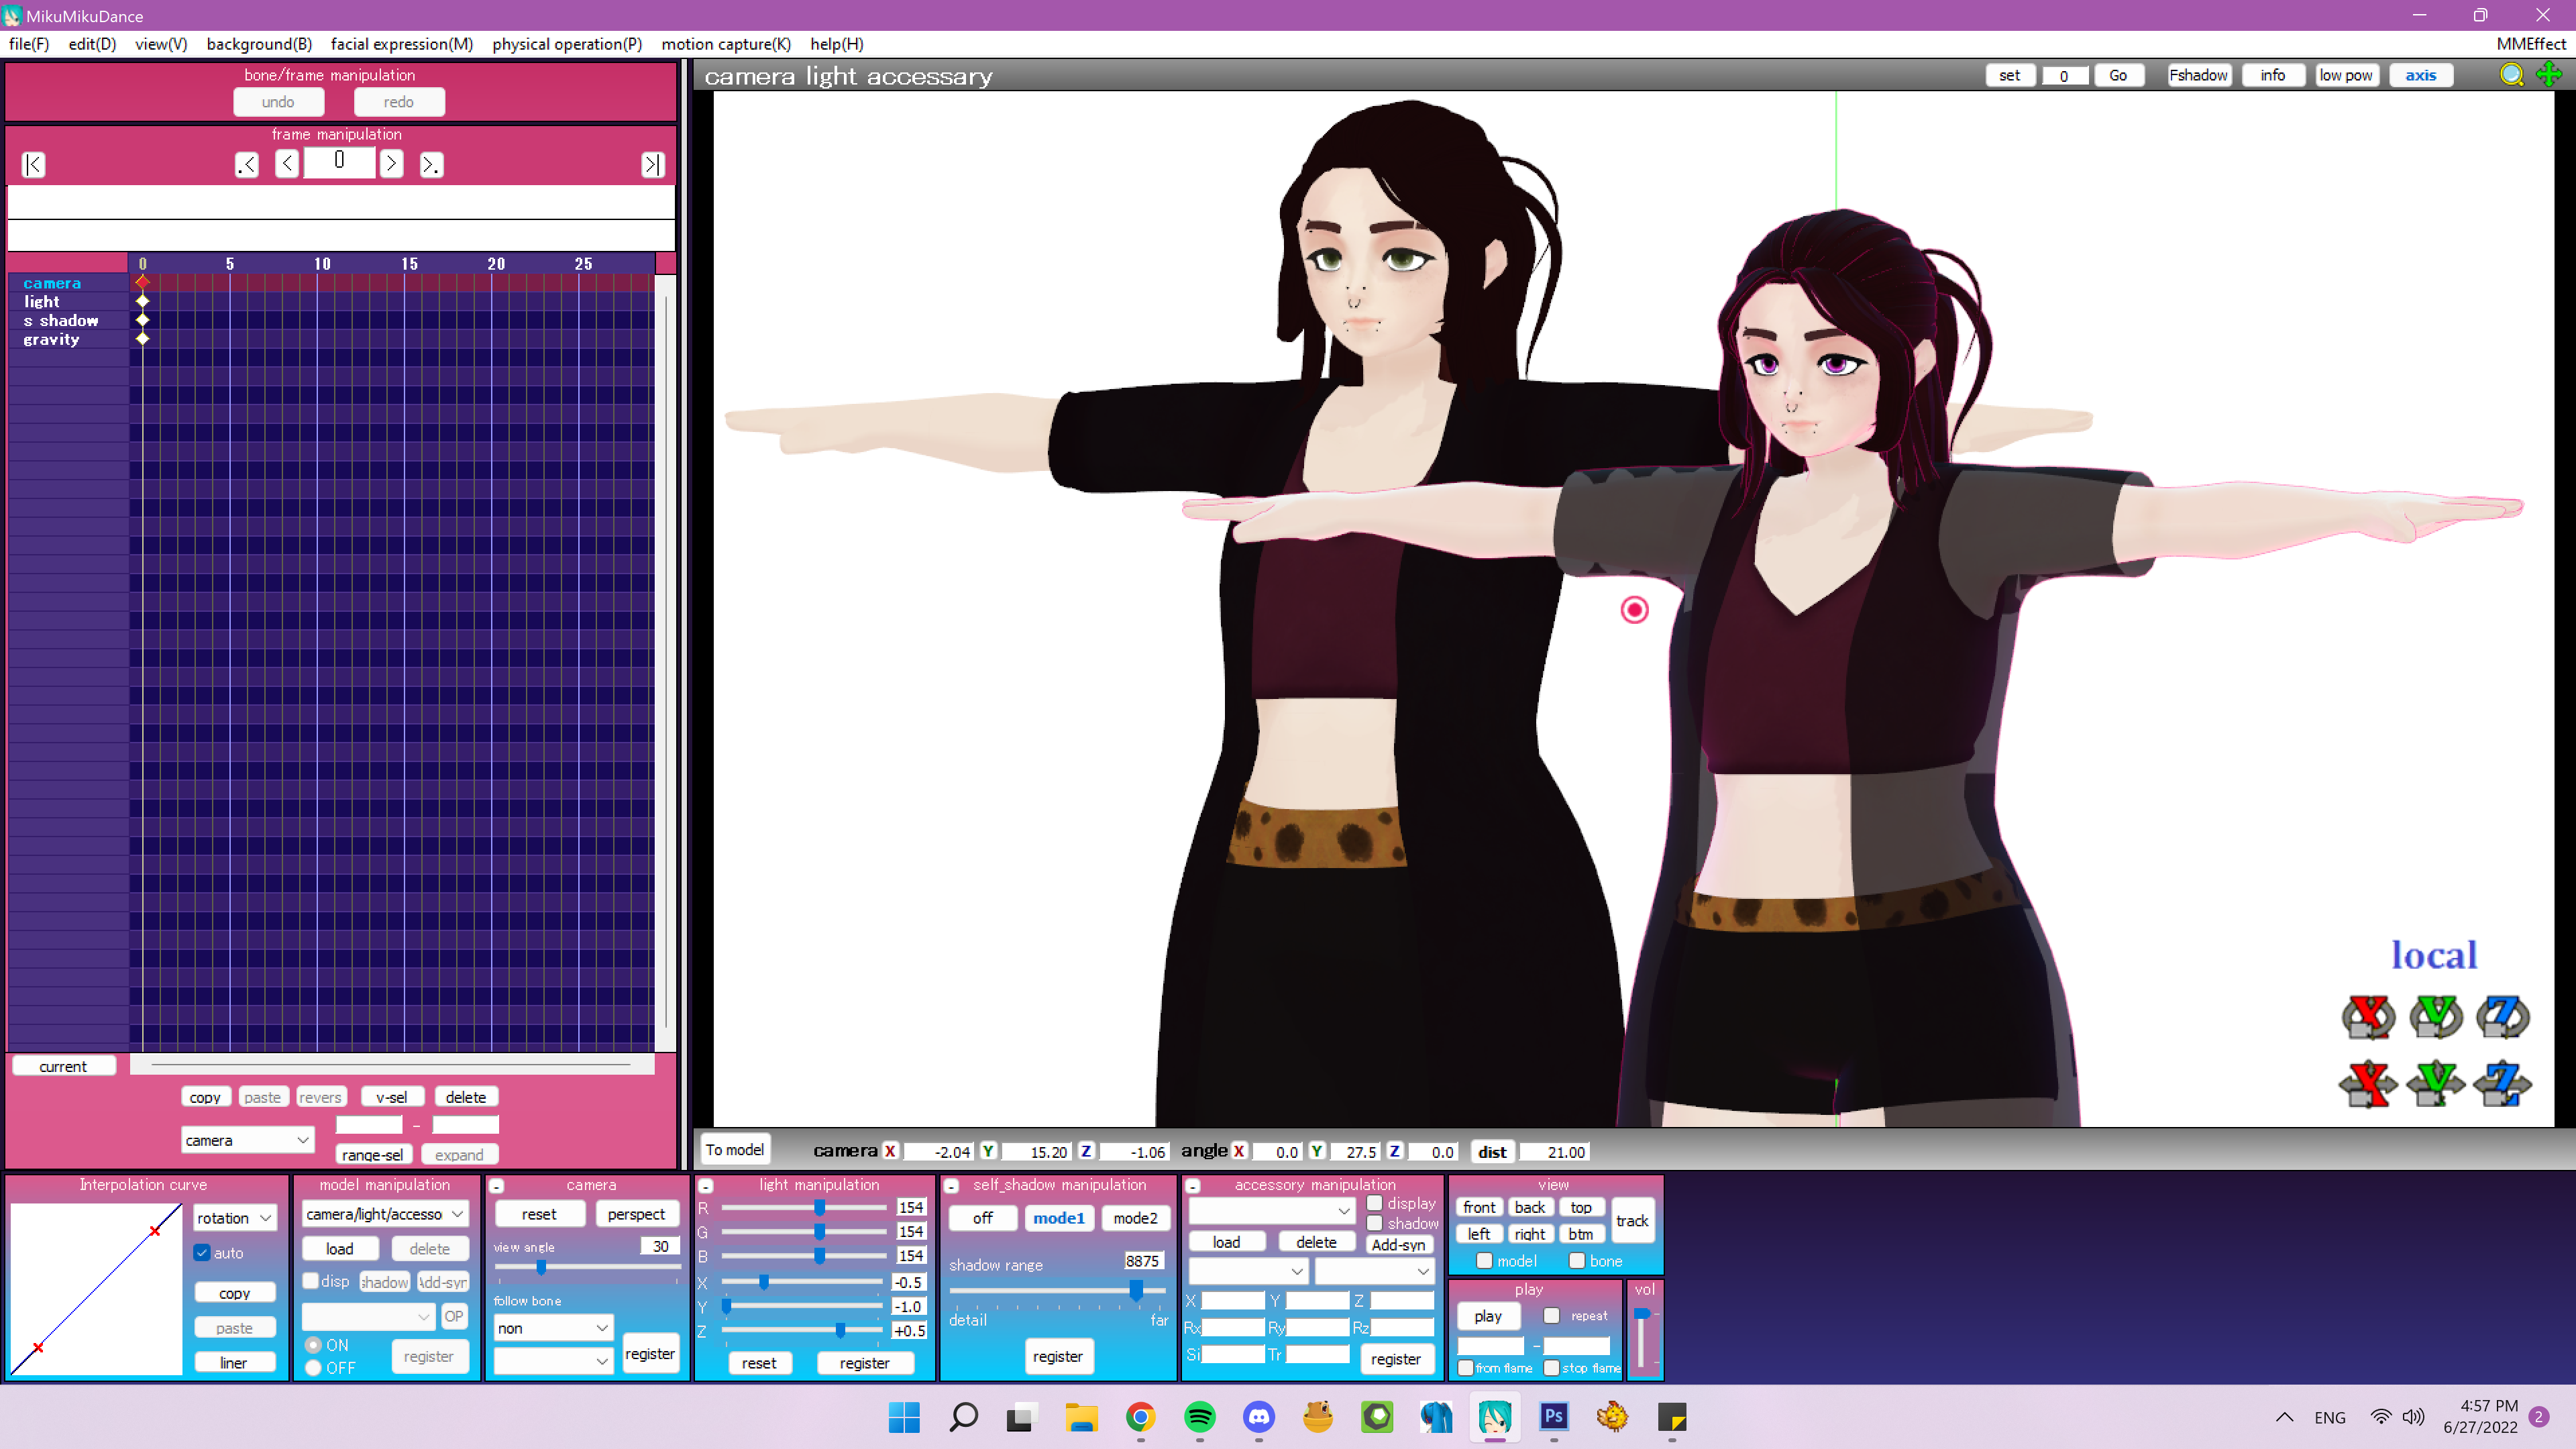Open the camera/light/accessory model dropdown

click(x=385, y=1214)
